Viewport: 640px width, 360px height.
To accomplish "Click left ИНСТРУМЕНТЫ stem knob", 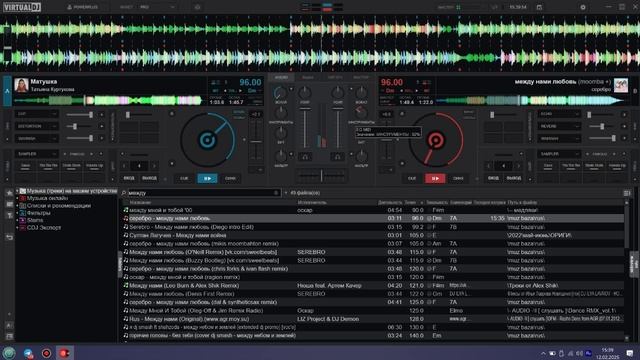I will 281,113.
